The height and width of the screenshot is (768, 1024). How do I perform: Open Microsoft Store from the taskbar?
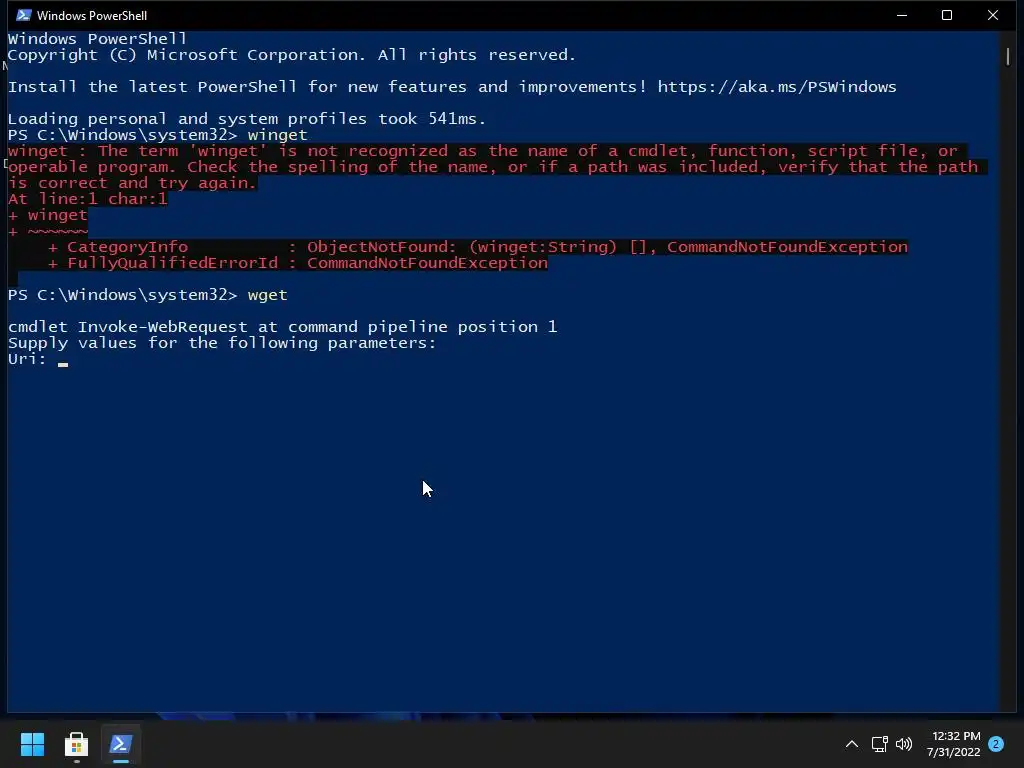tap(76, 744)
